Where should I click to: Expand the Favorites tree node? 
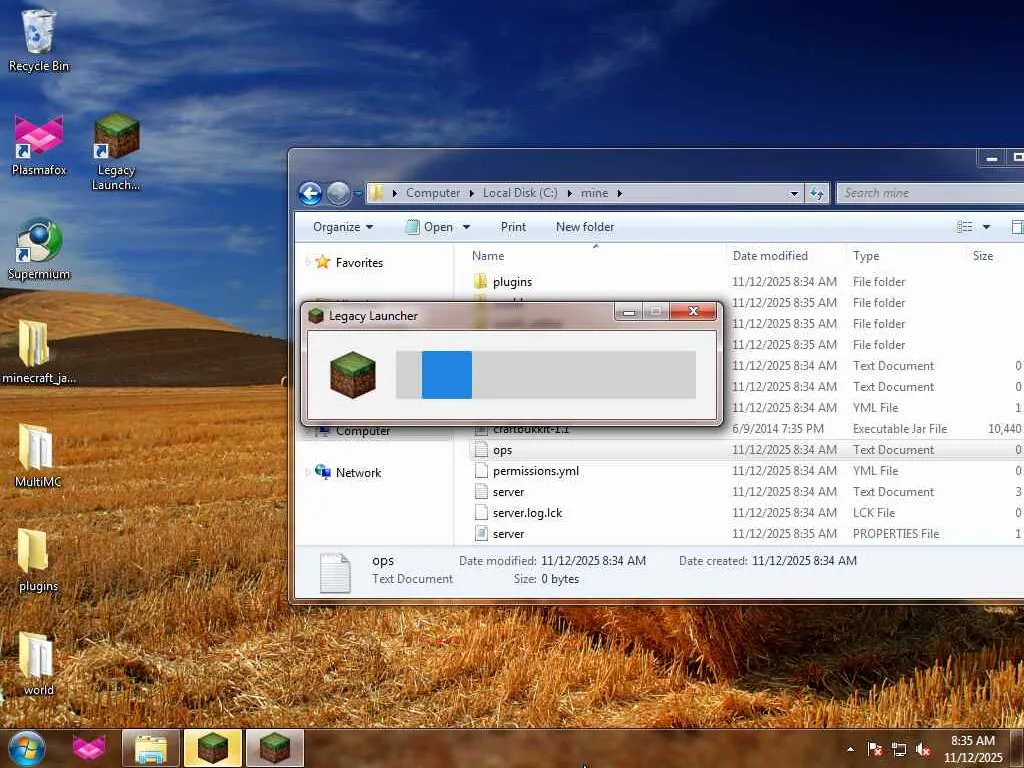coord(308,263)
